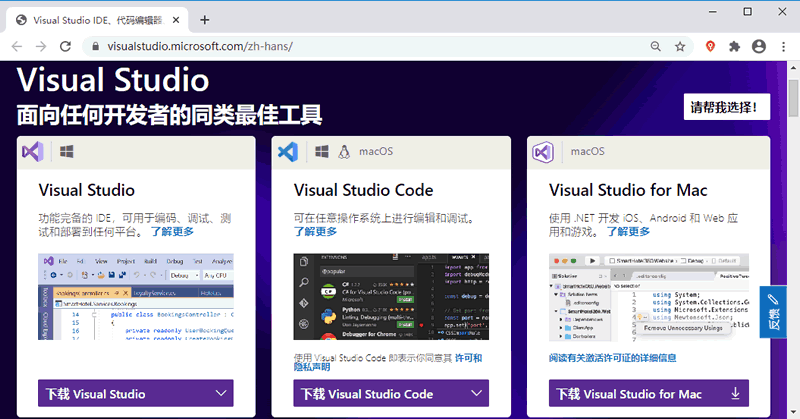Click 面向任何开发者的同类最佳工具 heading

click(x=169, y=115)
